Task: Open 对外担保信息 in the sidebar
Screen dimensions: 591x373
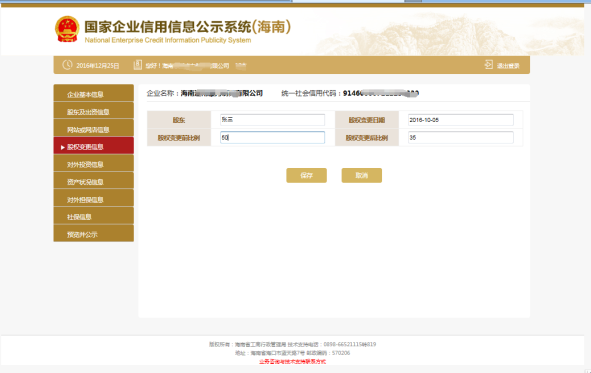Action: point(93,199)
